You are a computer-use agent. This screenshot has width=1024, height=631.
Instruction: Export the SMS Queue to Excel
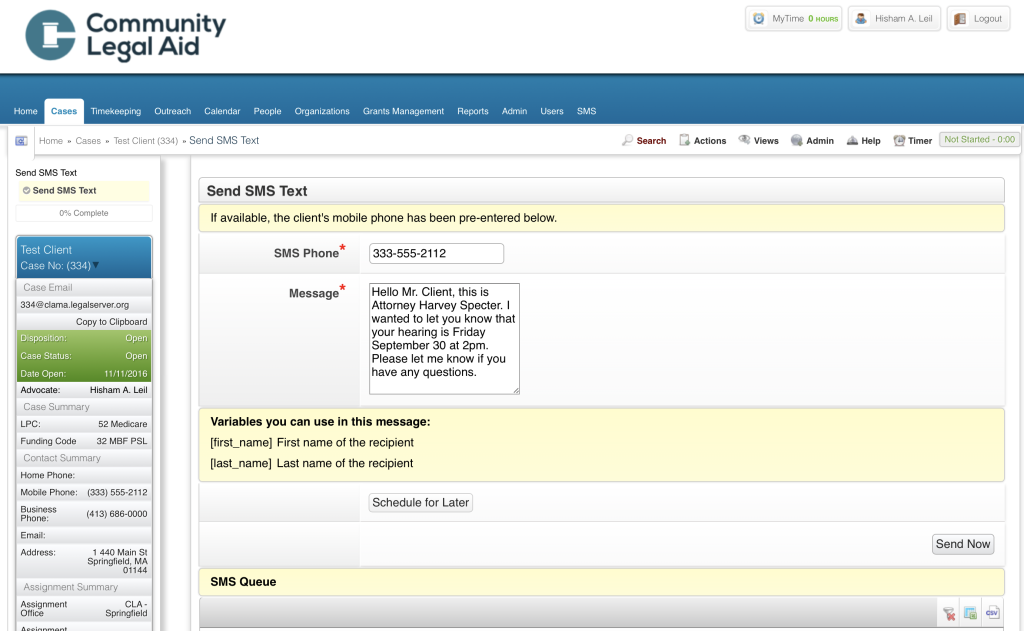pos(969,611)
